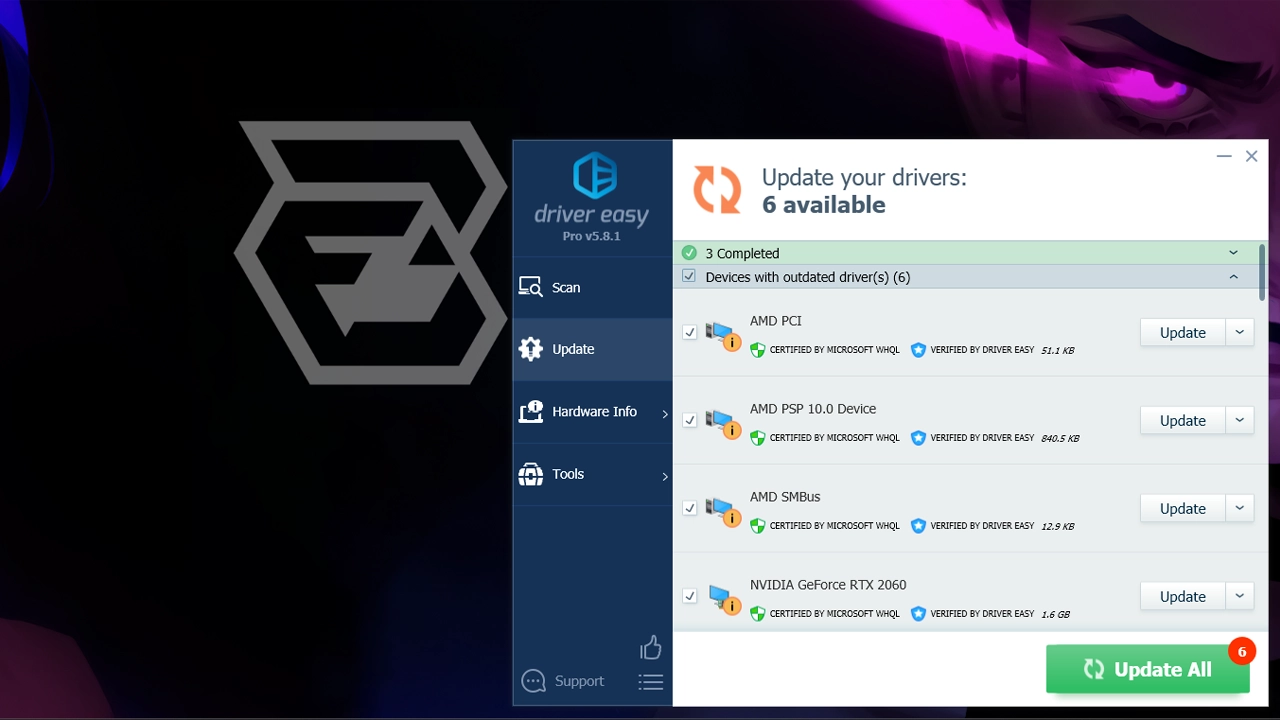Click the Pro v5.8.1 version text
The width and height of the screenshot is (1280, 720).
coord(592,236)
